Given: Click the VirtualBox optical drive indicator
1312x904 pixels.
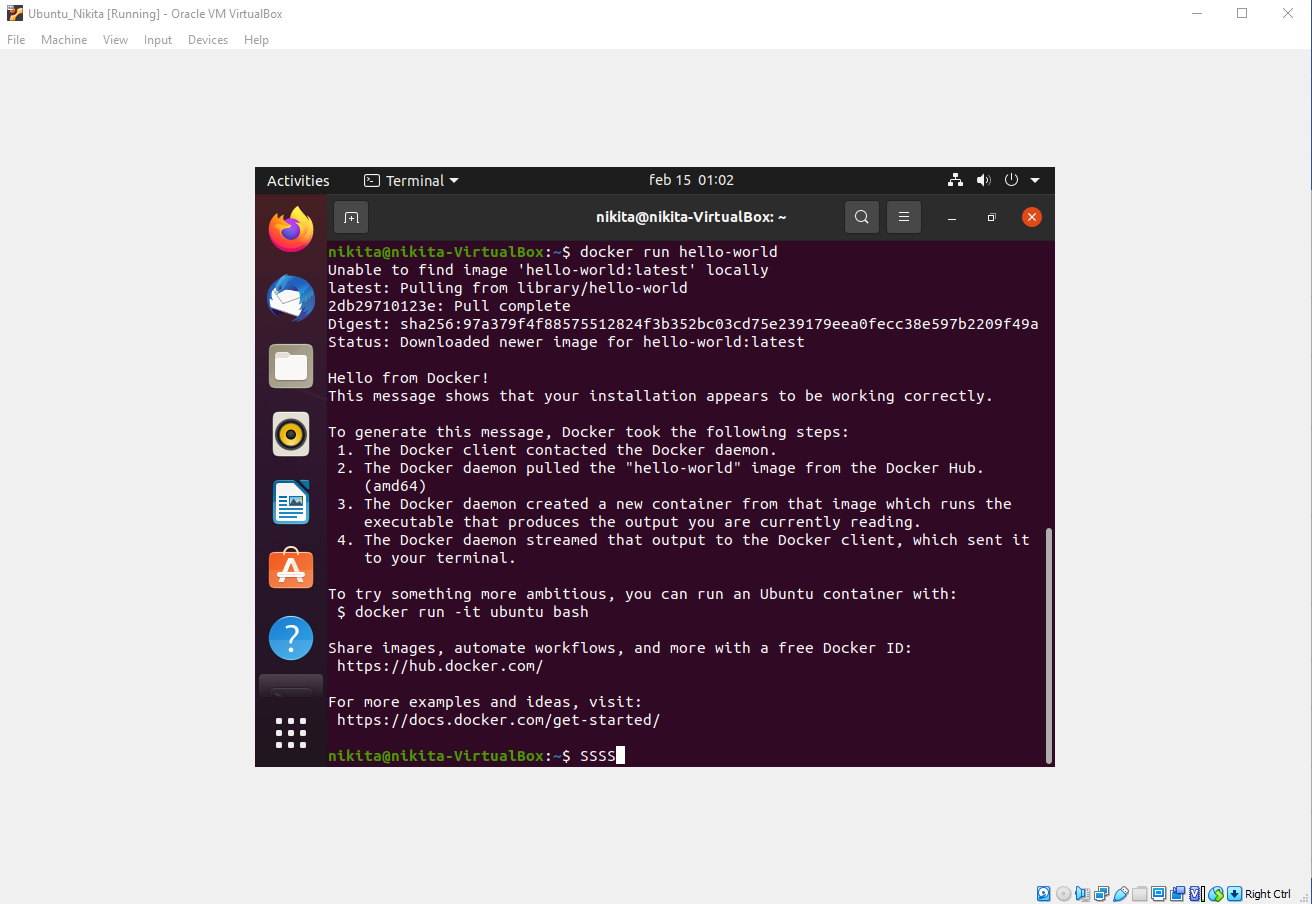Looking at the screenshot, I should [1063, 893].
